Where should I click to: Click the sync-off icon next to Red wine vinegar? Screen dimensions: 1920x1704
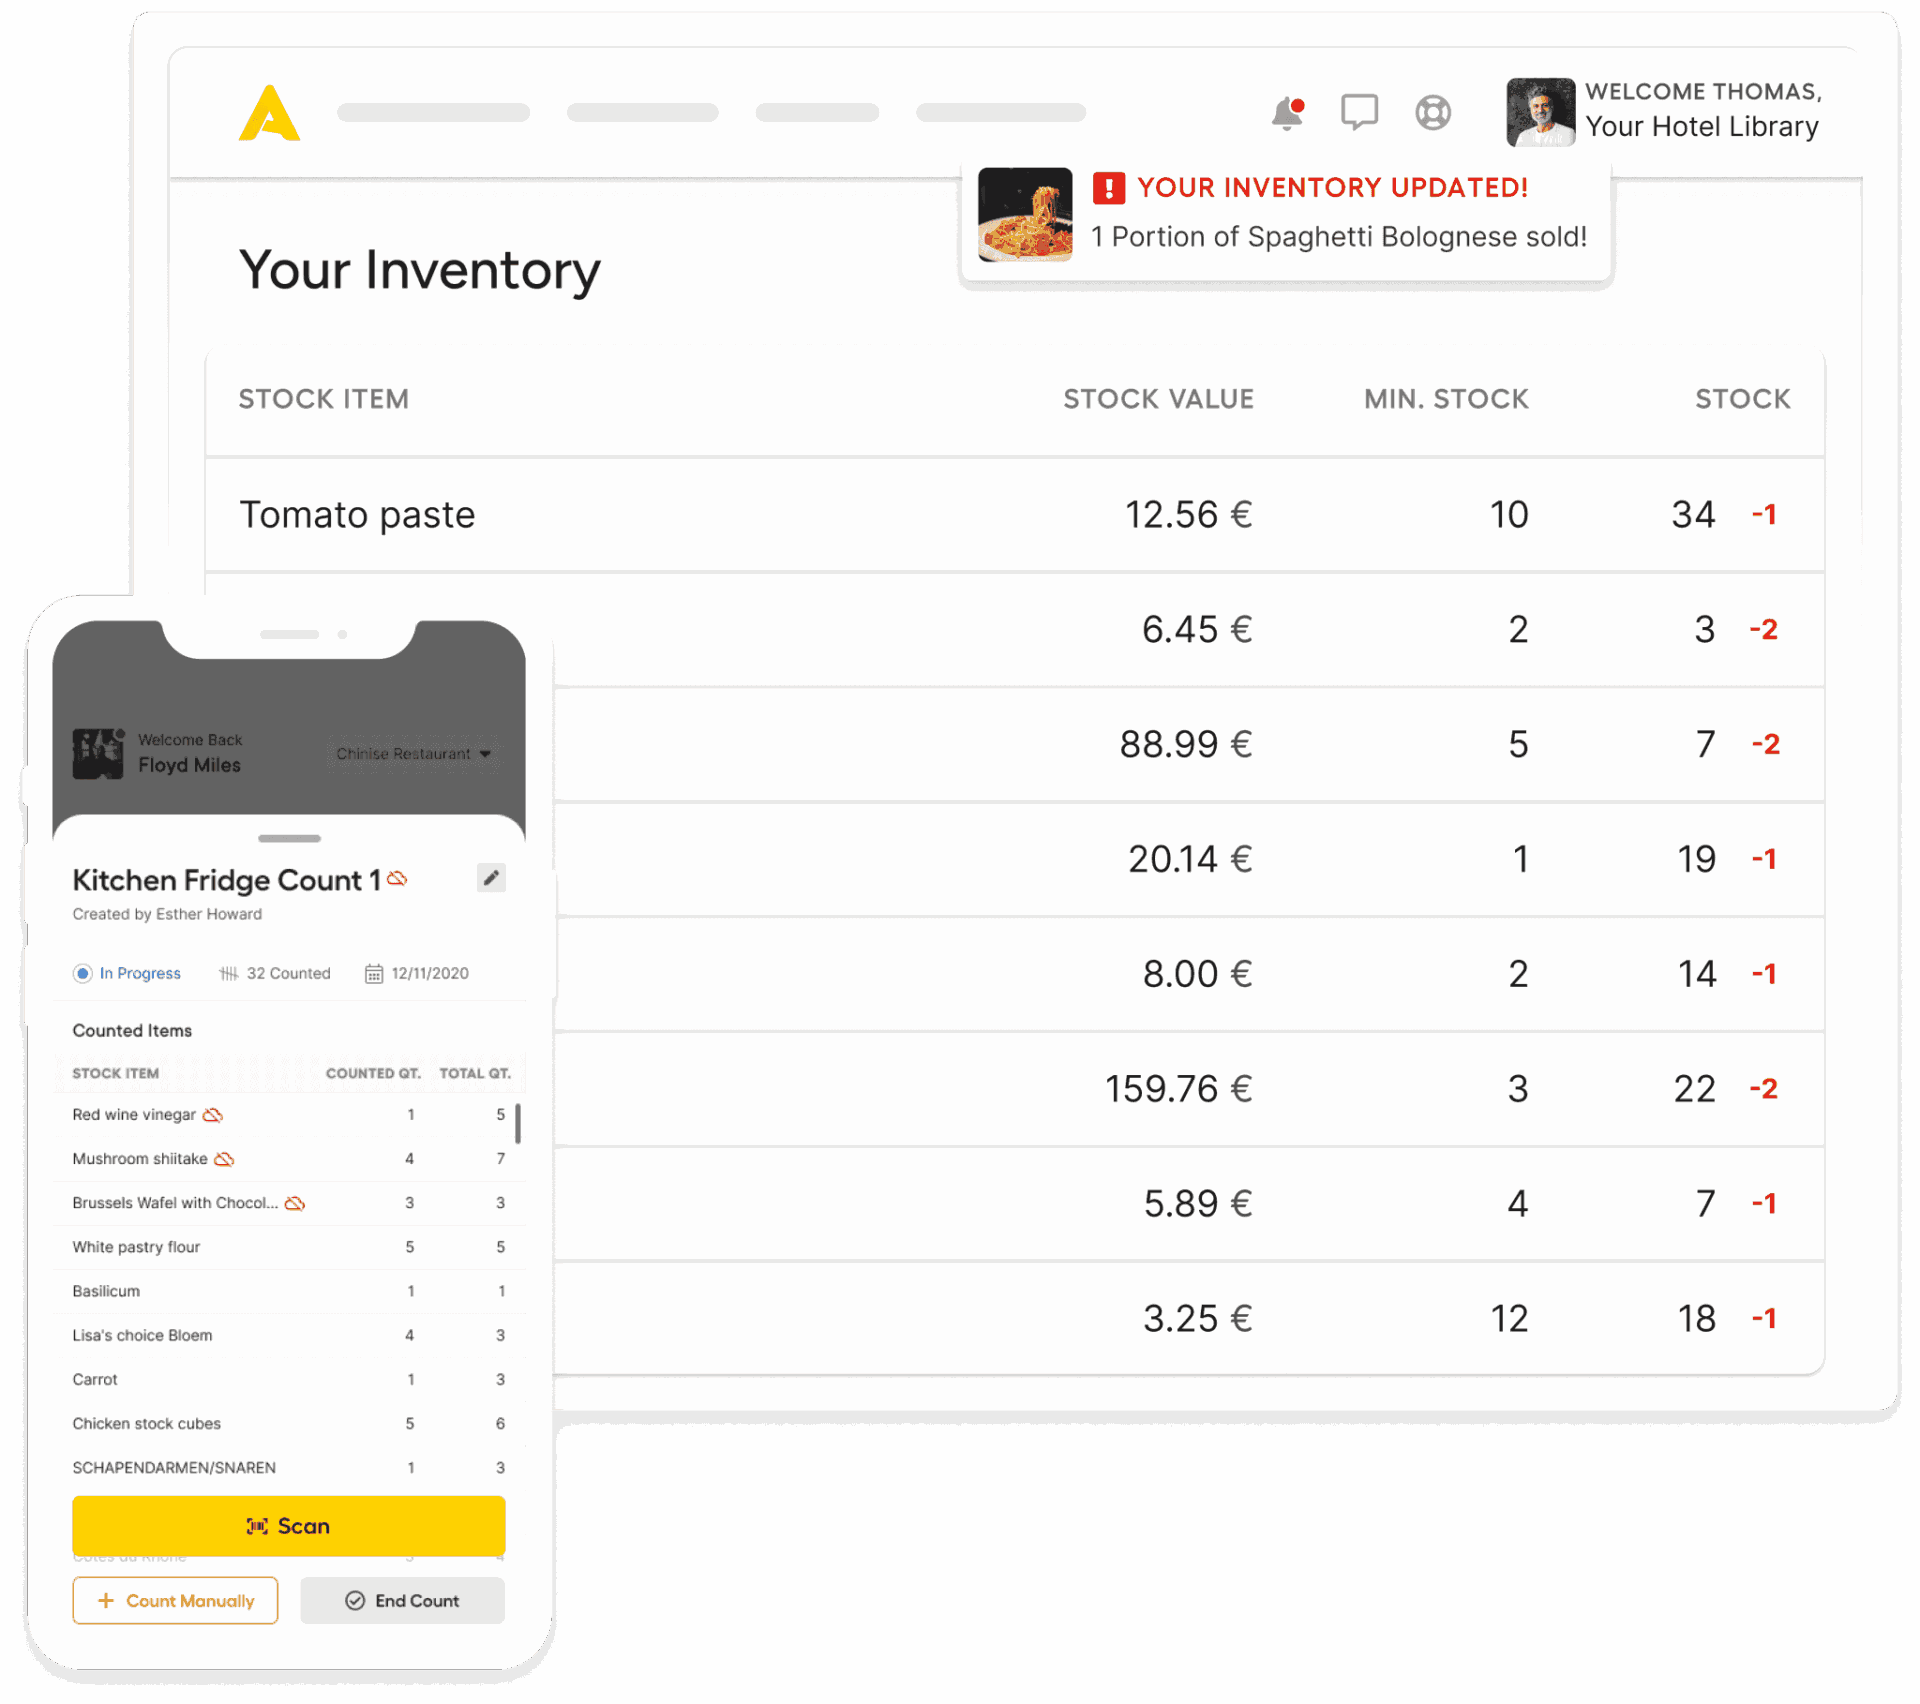[x=213, y=1114]
